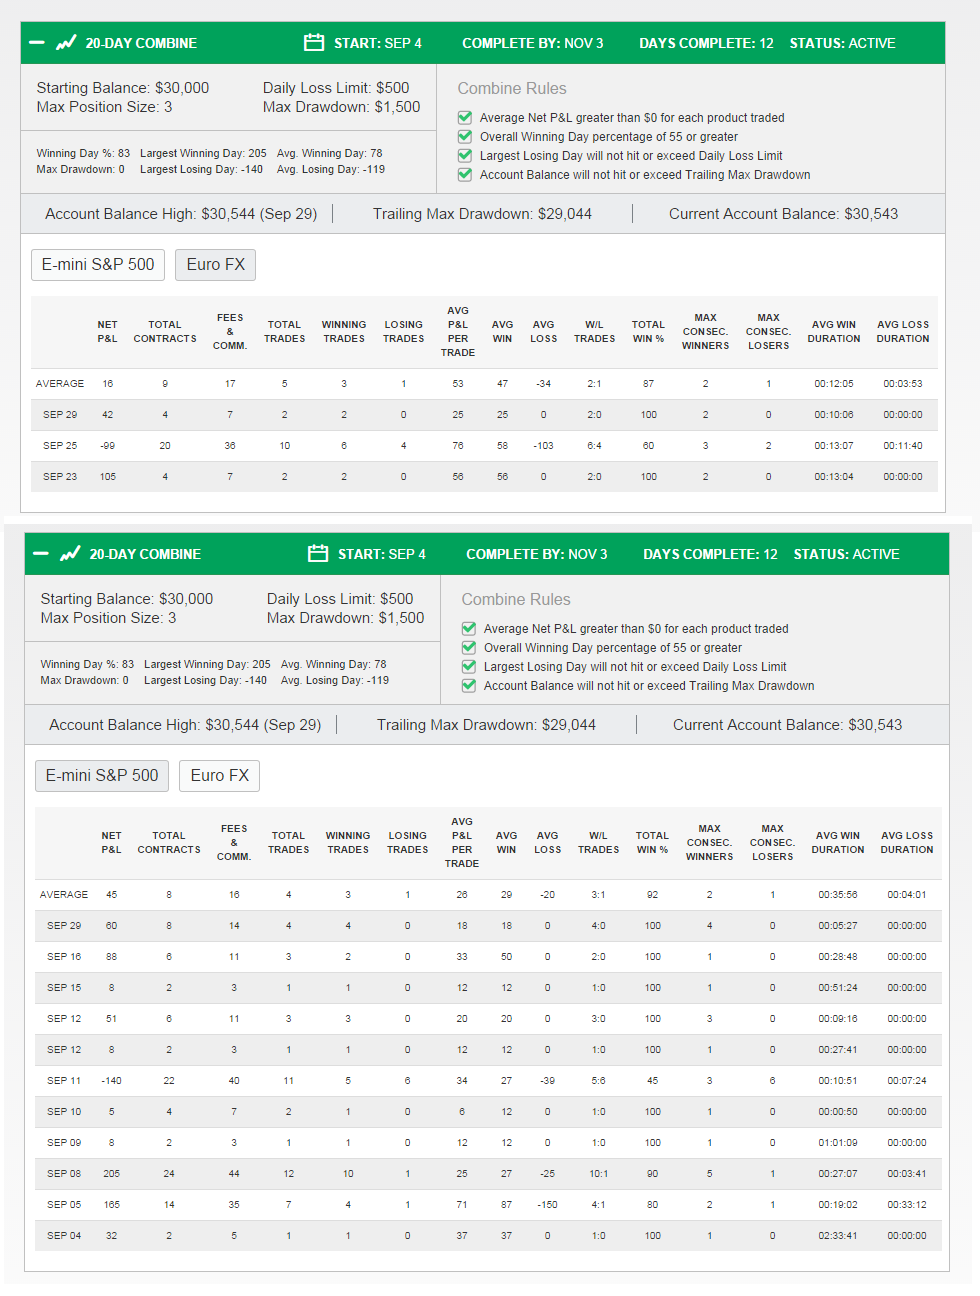The image size is (980, 1296).
Task: Select the SEP 09 row label
Action: click(64, 1143)
